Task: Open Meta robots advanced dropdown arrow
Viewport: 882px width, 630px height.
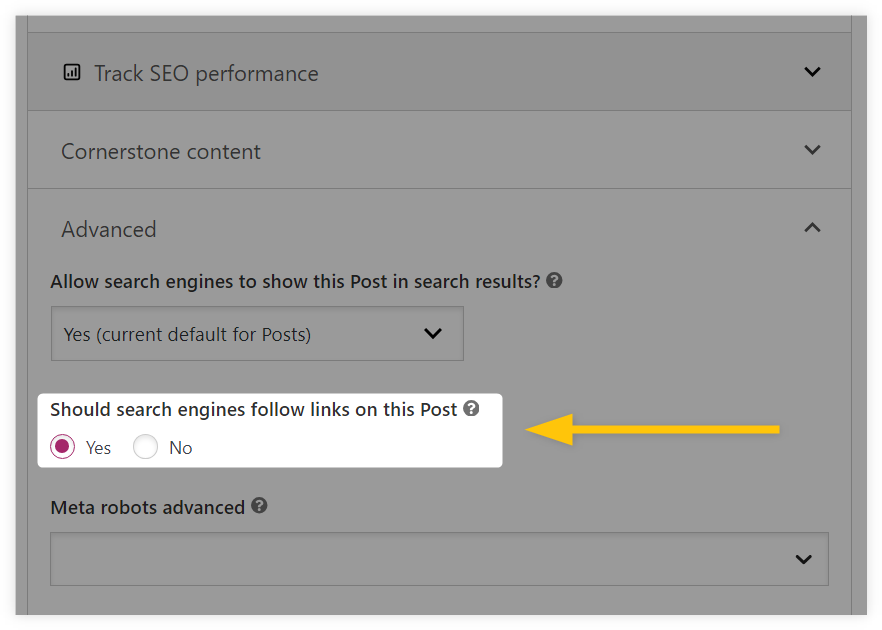Action: point(803,559)
